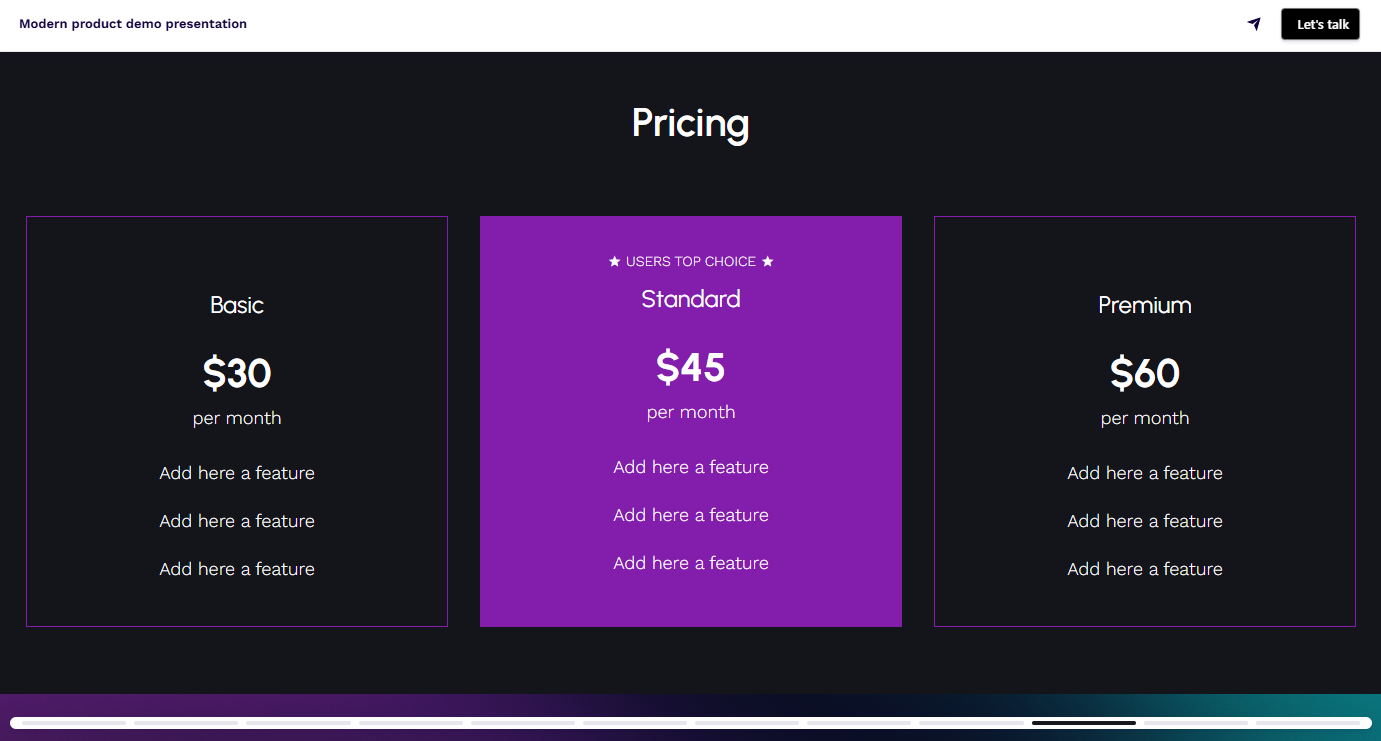The width and height of the screenshot is (1381, 741).
Task: Click the USERS TOP CHOICE badge
Action: point(691,261)
